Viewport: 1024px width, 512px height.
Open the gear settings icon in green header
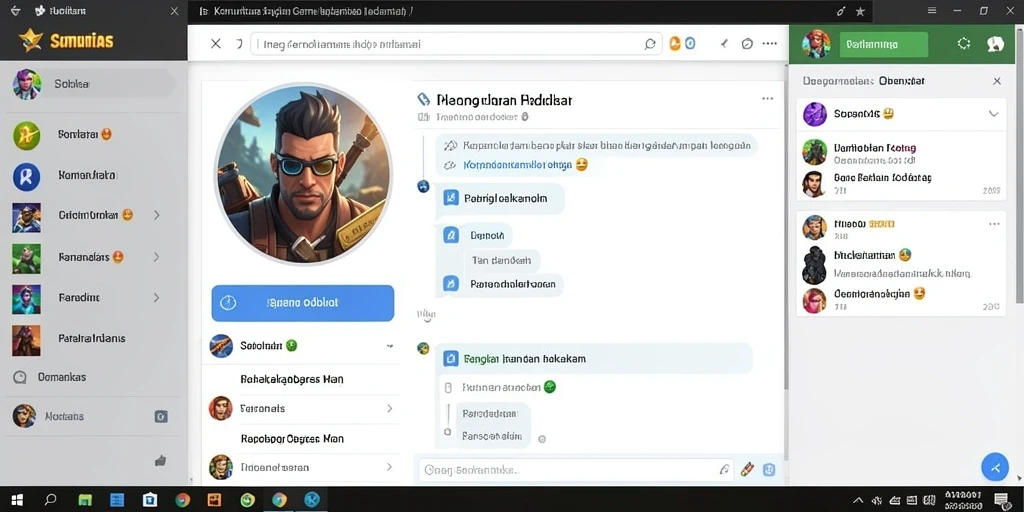click(x=964, y=44)
